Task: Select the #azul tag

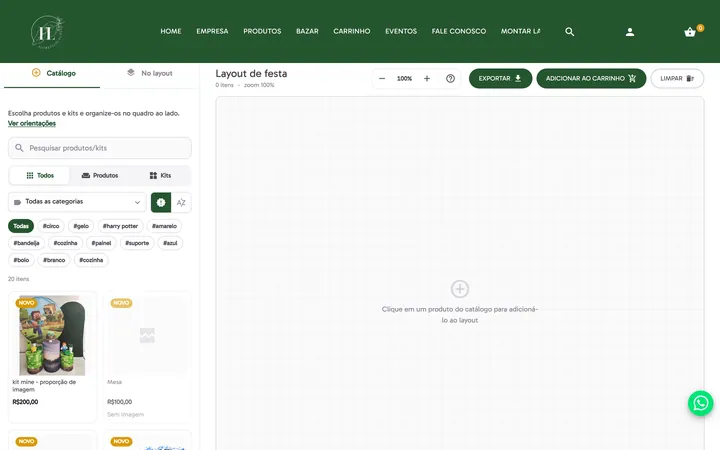Action: point(170,243)
